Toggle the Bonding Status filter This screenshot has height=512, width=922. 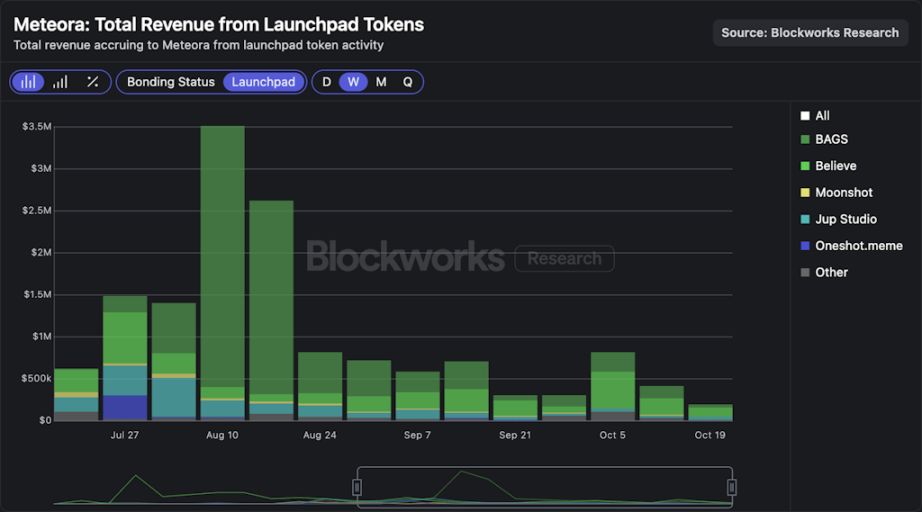(x=170, y=82)
